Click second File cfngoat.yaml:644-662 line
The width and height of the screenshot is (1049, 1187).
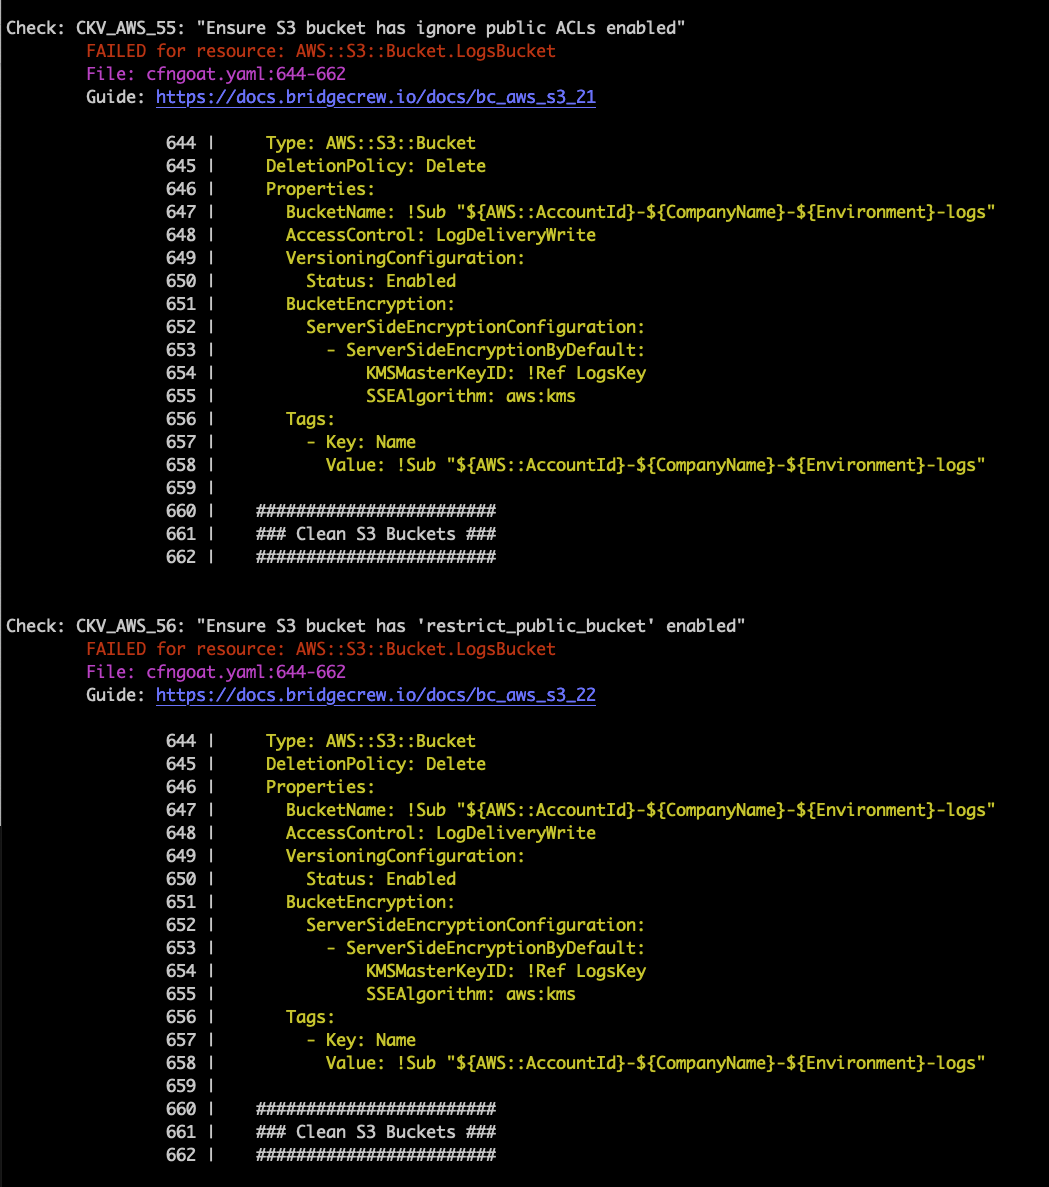point(216,672)
